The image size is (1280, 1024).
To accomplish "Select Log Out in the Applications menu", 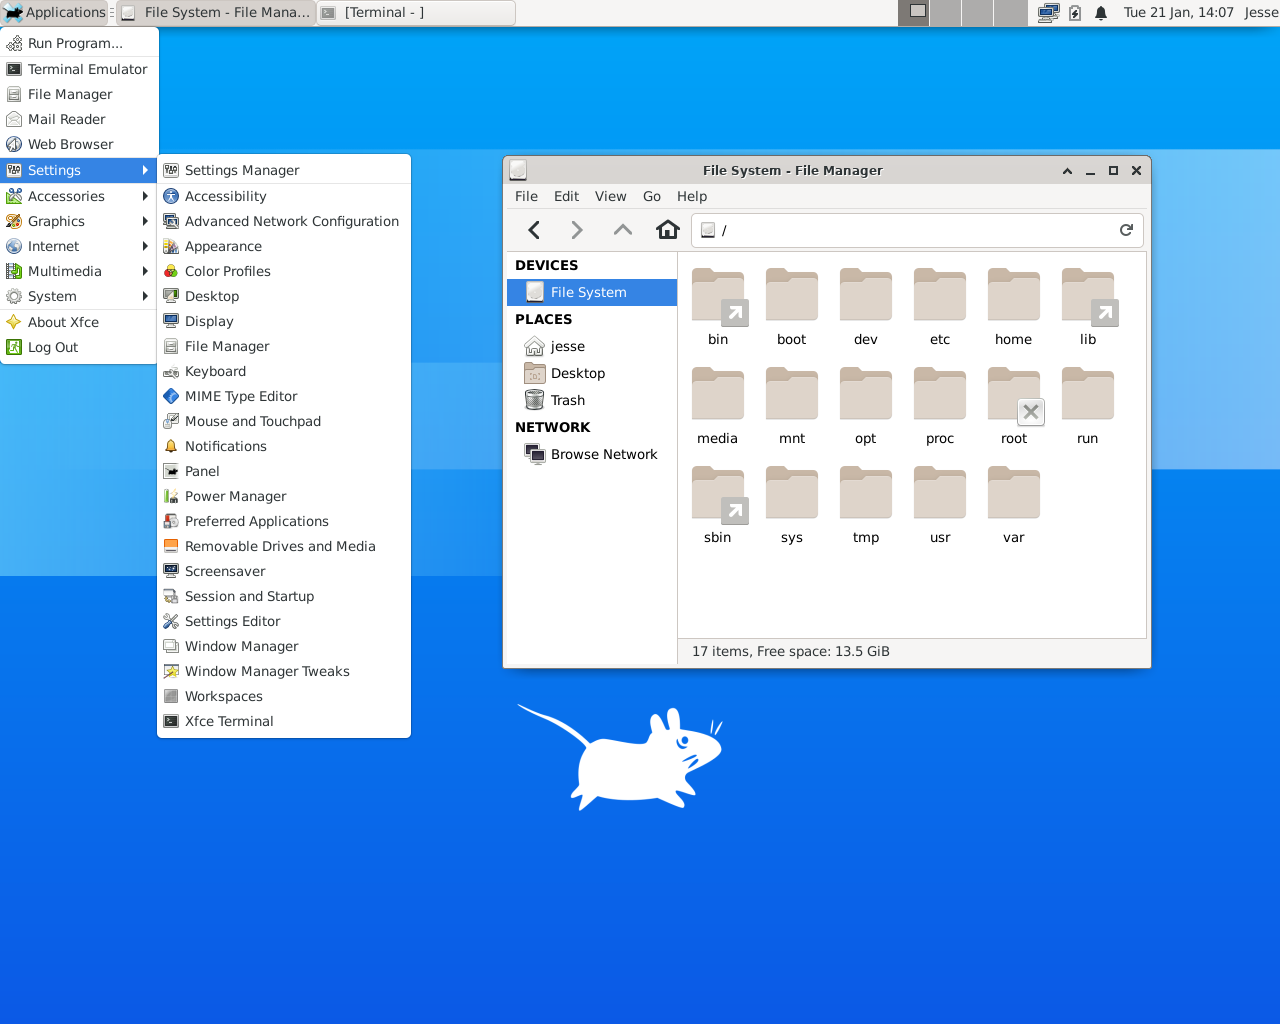I will (79, 347).
